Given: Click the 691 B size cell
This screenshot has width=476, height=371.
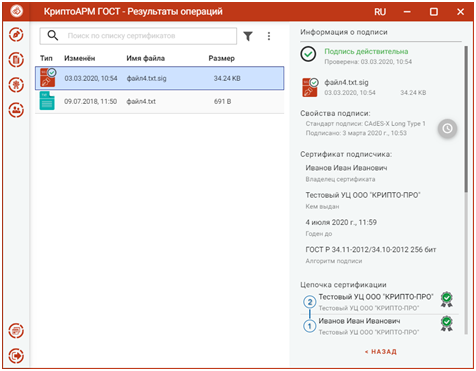Looking at the screenshot, I should point(222,101).
